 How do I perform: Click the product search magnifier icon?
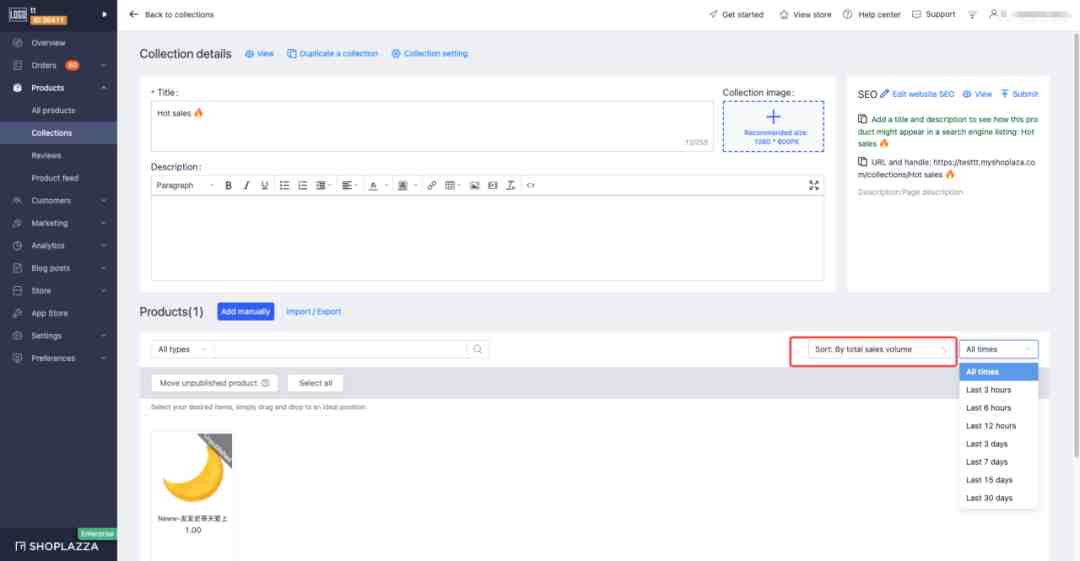477,349
